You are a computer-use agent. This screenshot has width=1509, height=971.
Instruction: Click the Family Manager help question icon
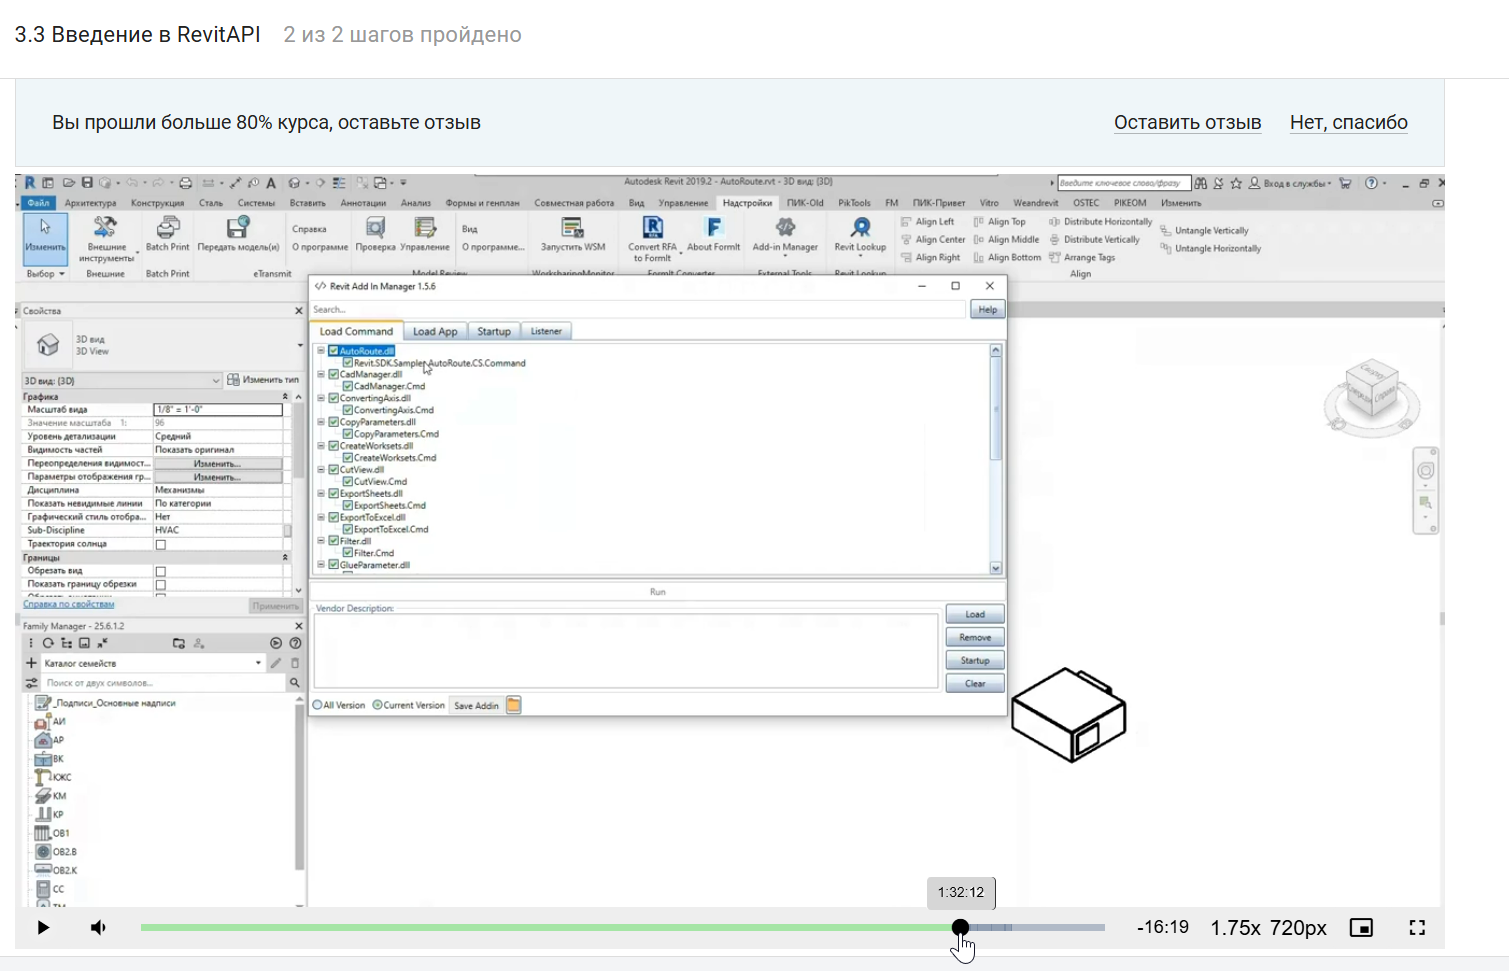[x=295, y=643]
